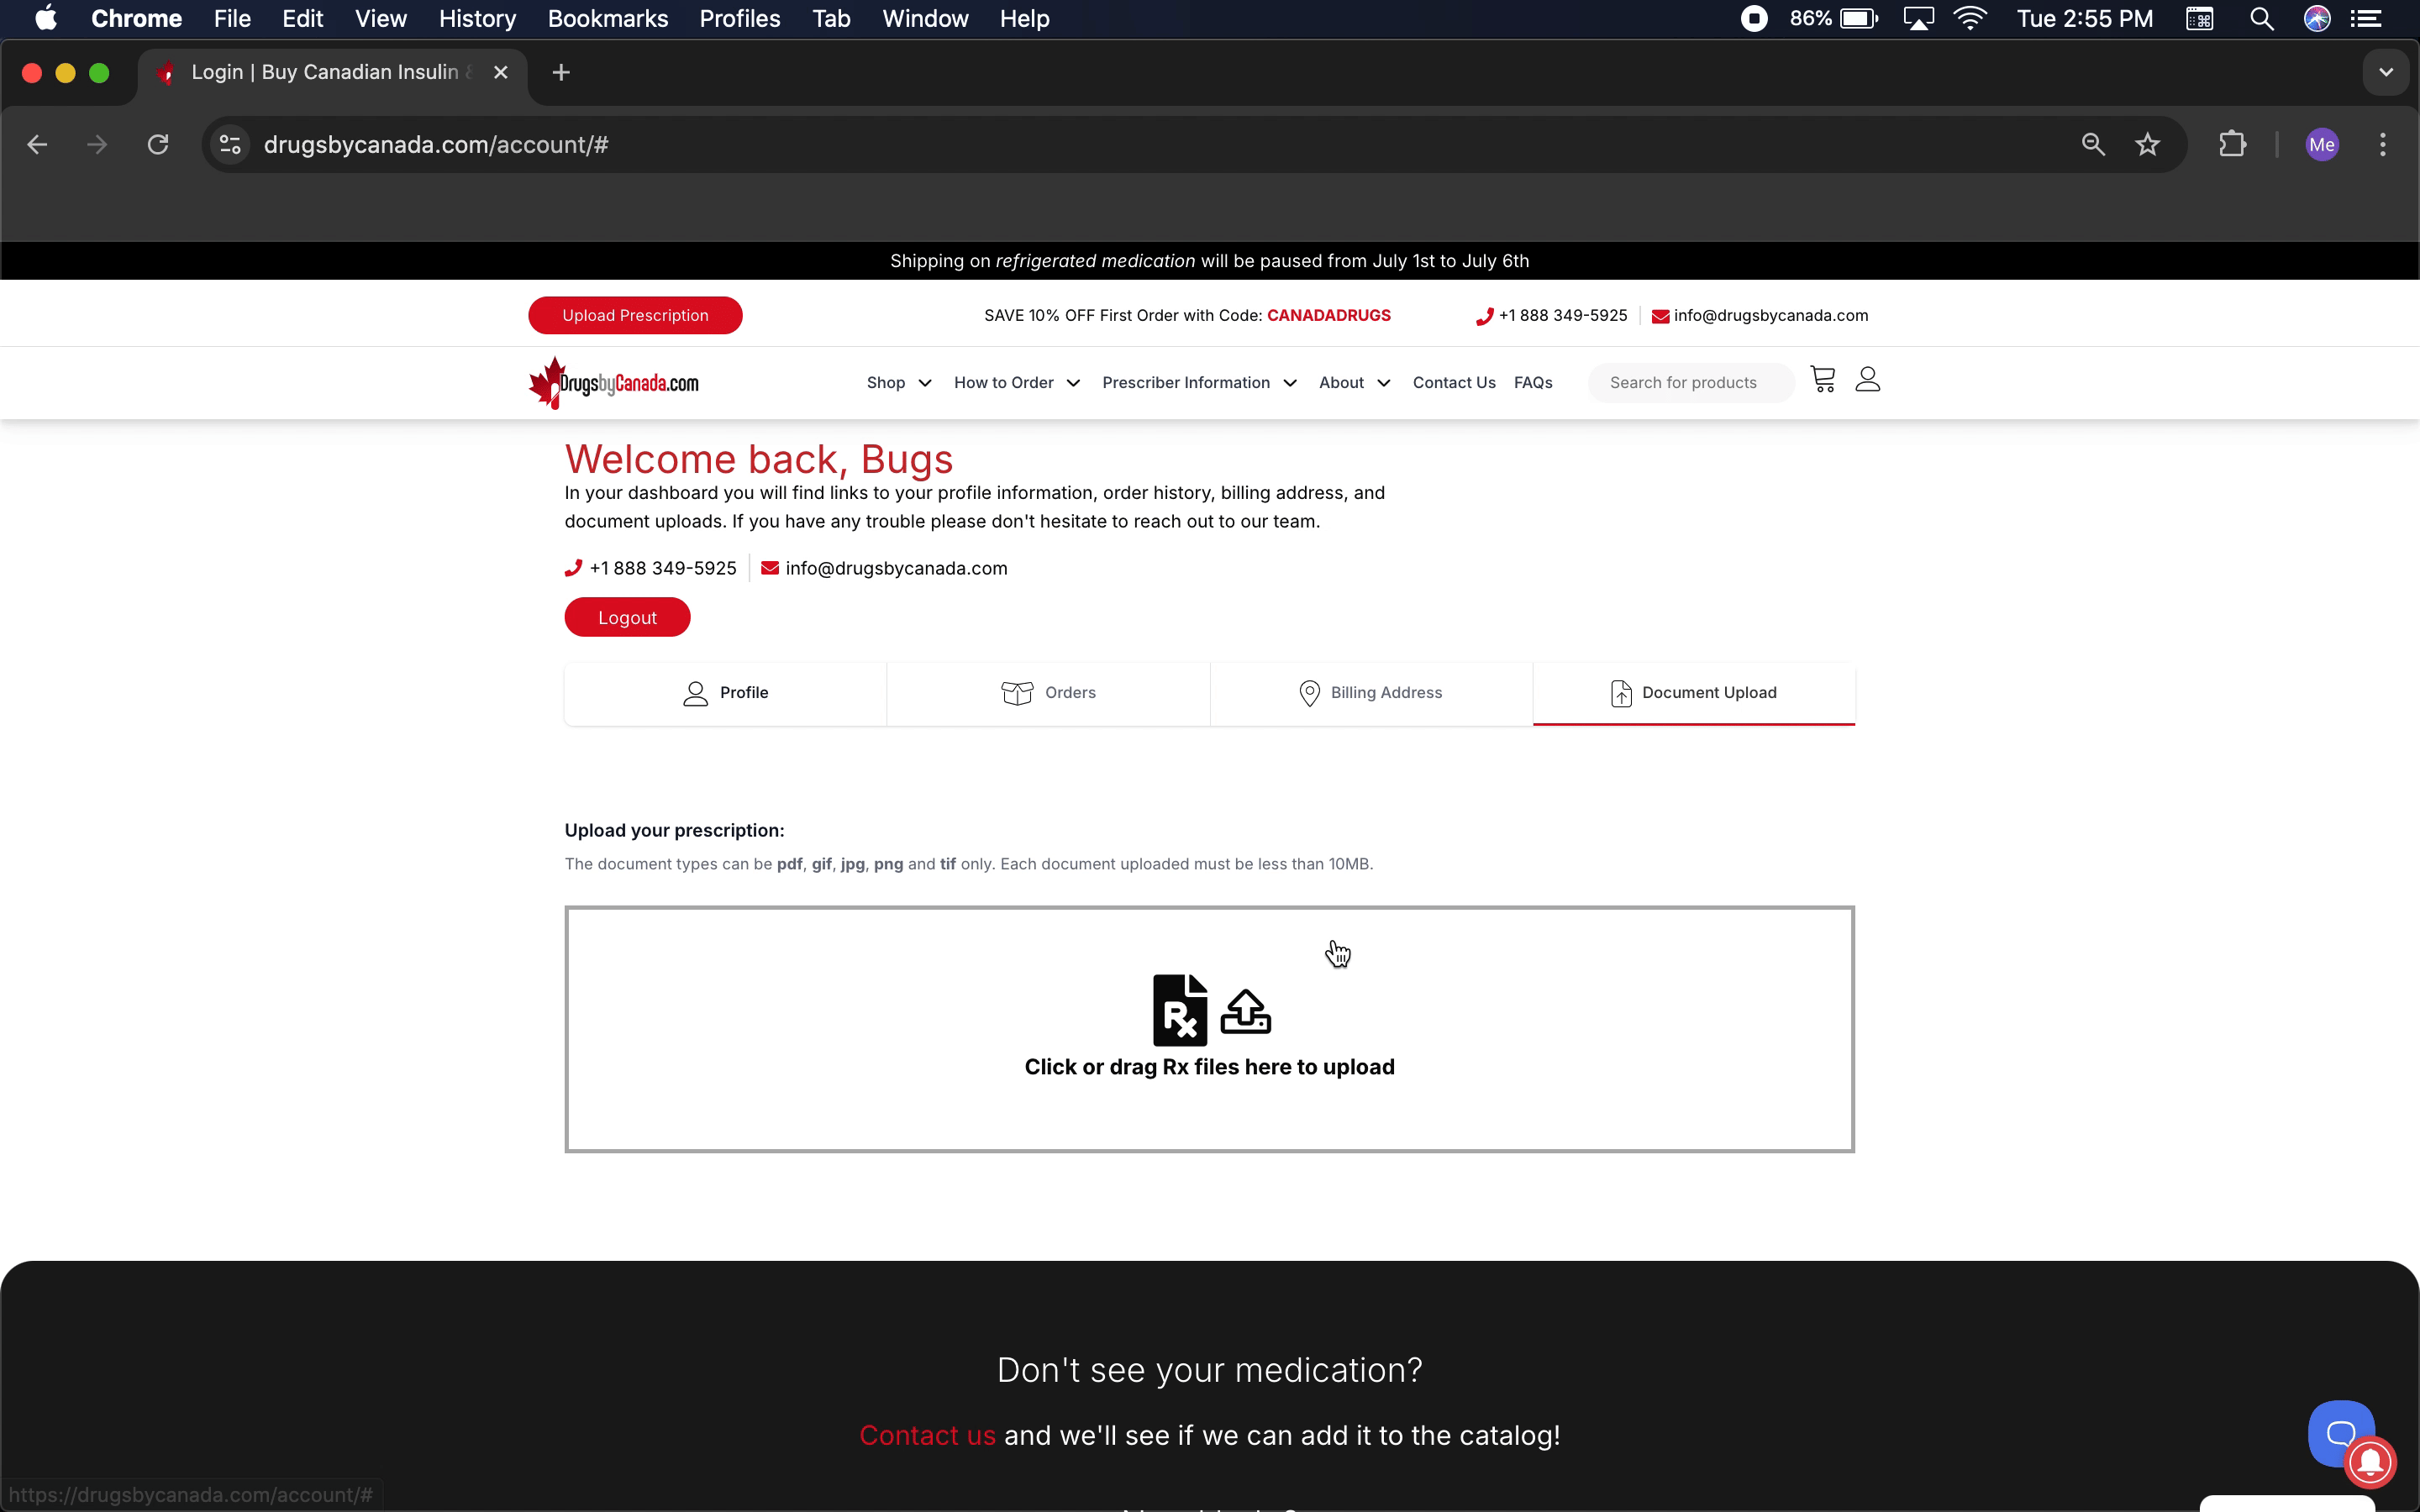Click the zoom magnifier in address bar
This screenshot has height=1512, width=2420.
pos(2092,145)
